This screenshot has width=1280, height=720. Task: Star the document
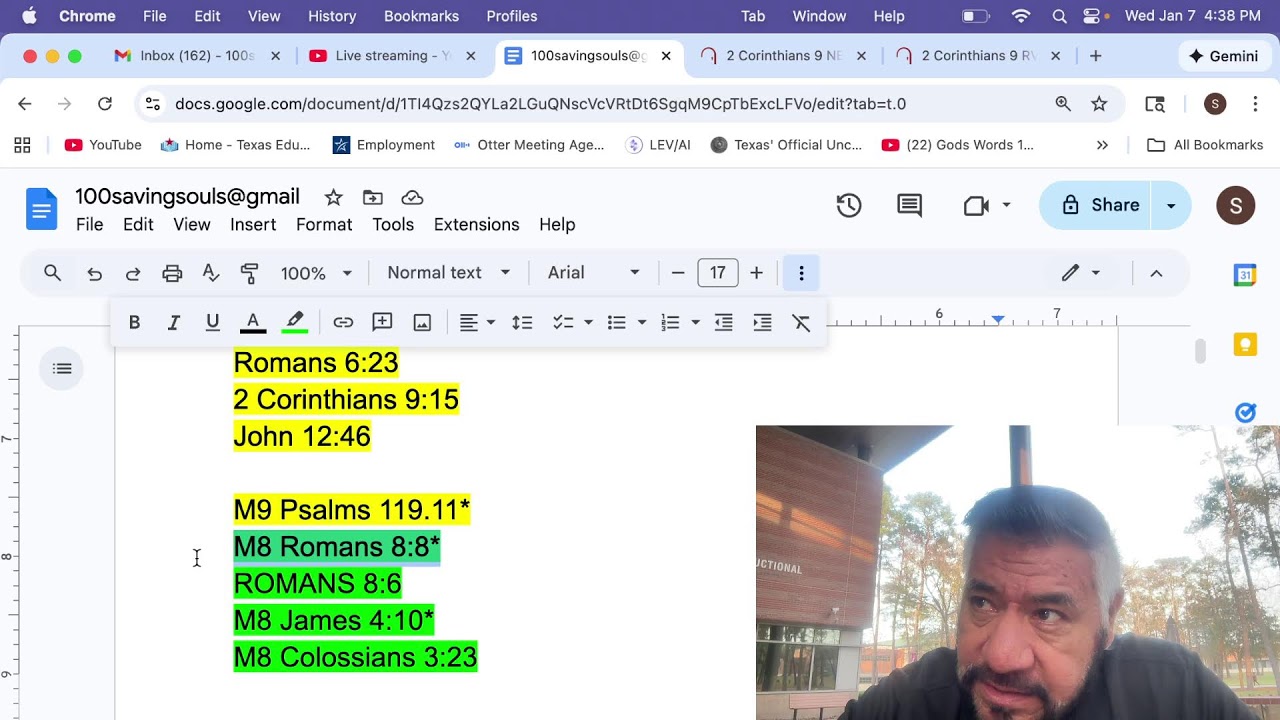coord(334,197)
